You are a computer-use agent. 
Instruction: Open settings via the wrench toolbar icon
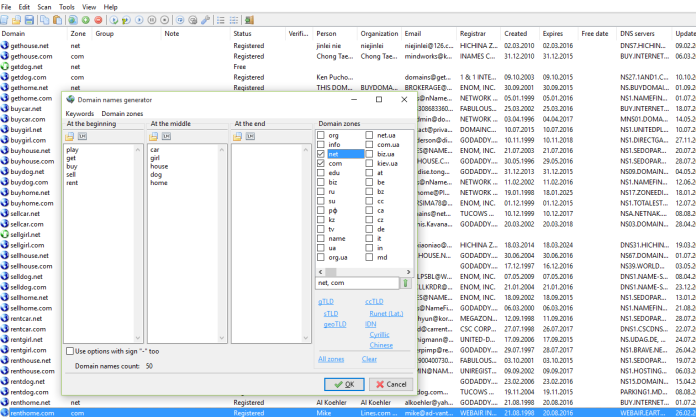pyautogui.click(x=206, y=20)
